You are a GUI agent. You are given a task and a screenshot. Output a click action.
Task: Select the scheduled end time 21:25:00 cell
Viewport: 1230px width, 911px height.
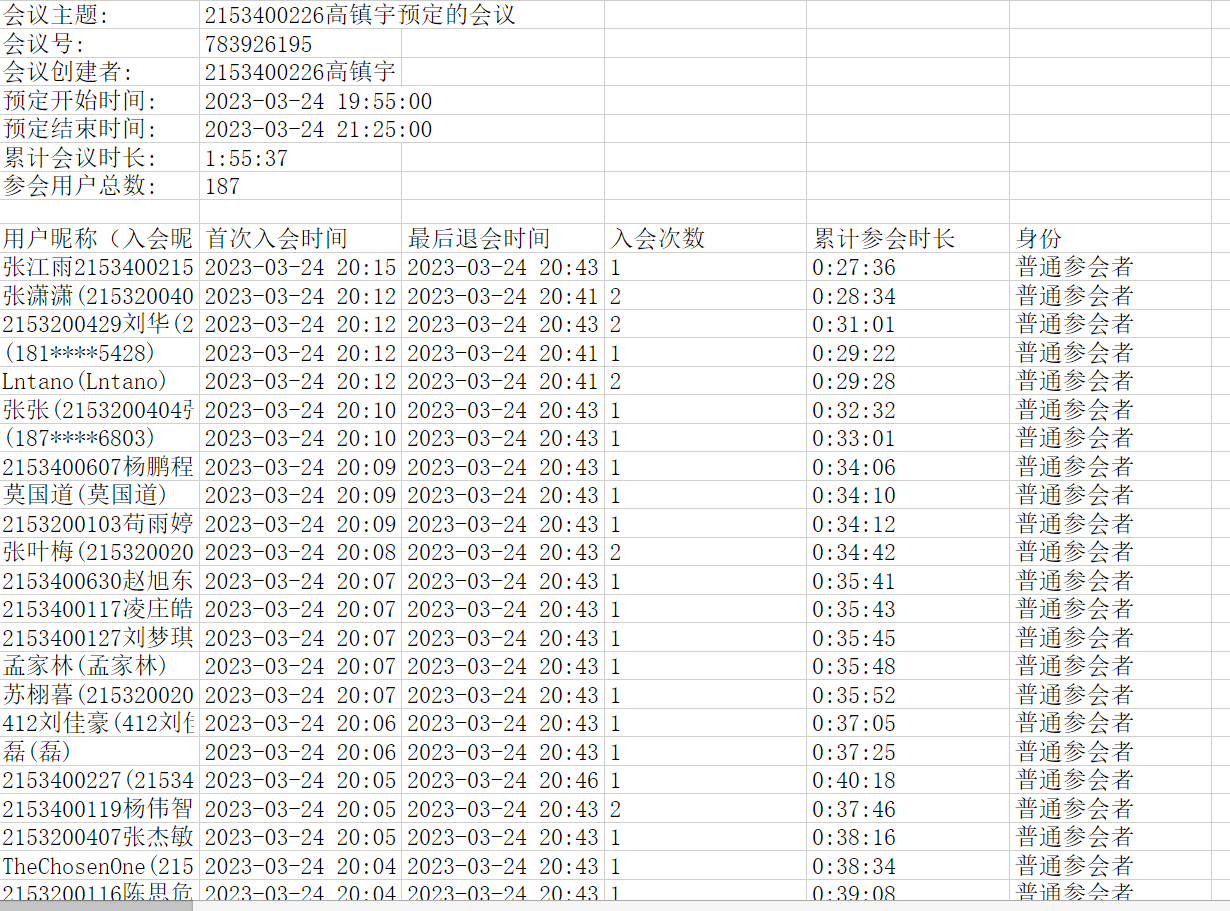pos(318,129)
